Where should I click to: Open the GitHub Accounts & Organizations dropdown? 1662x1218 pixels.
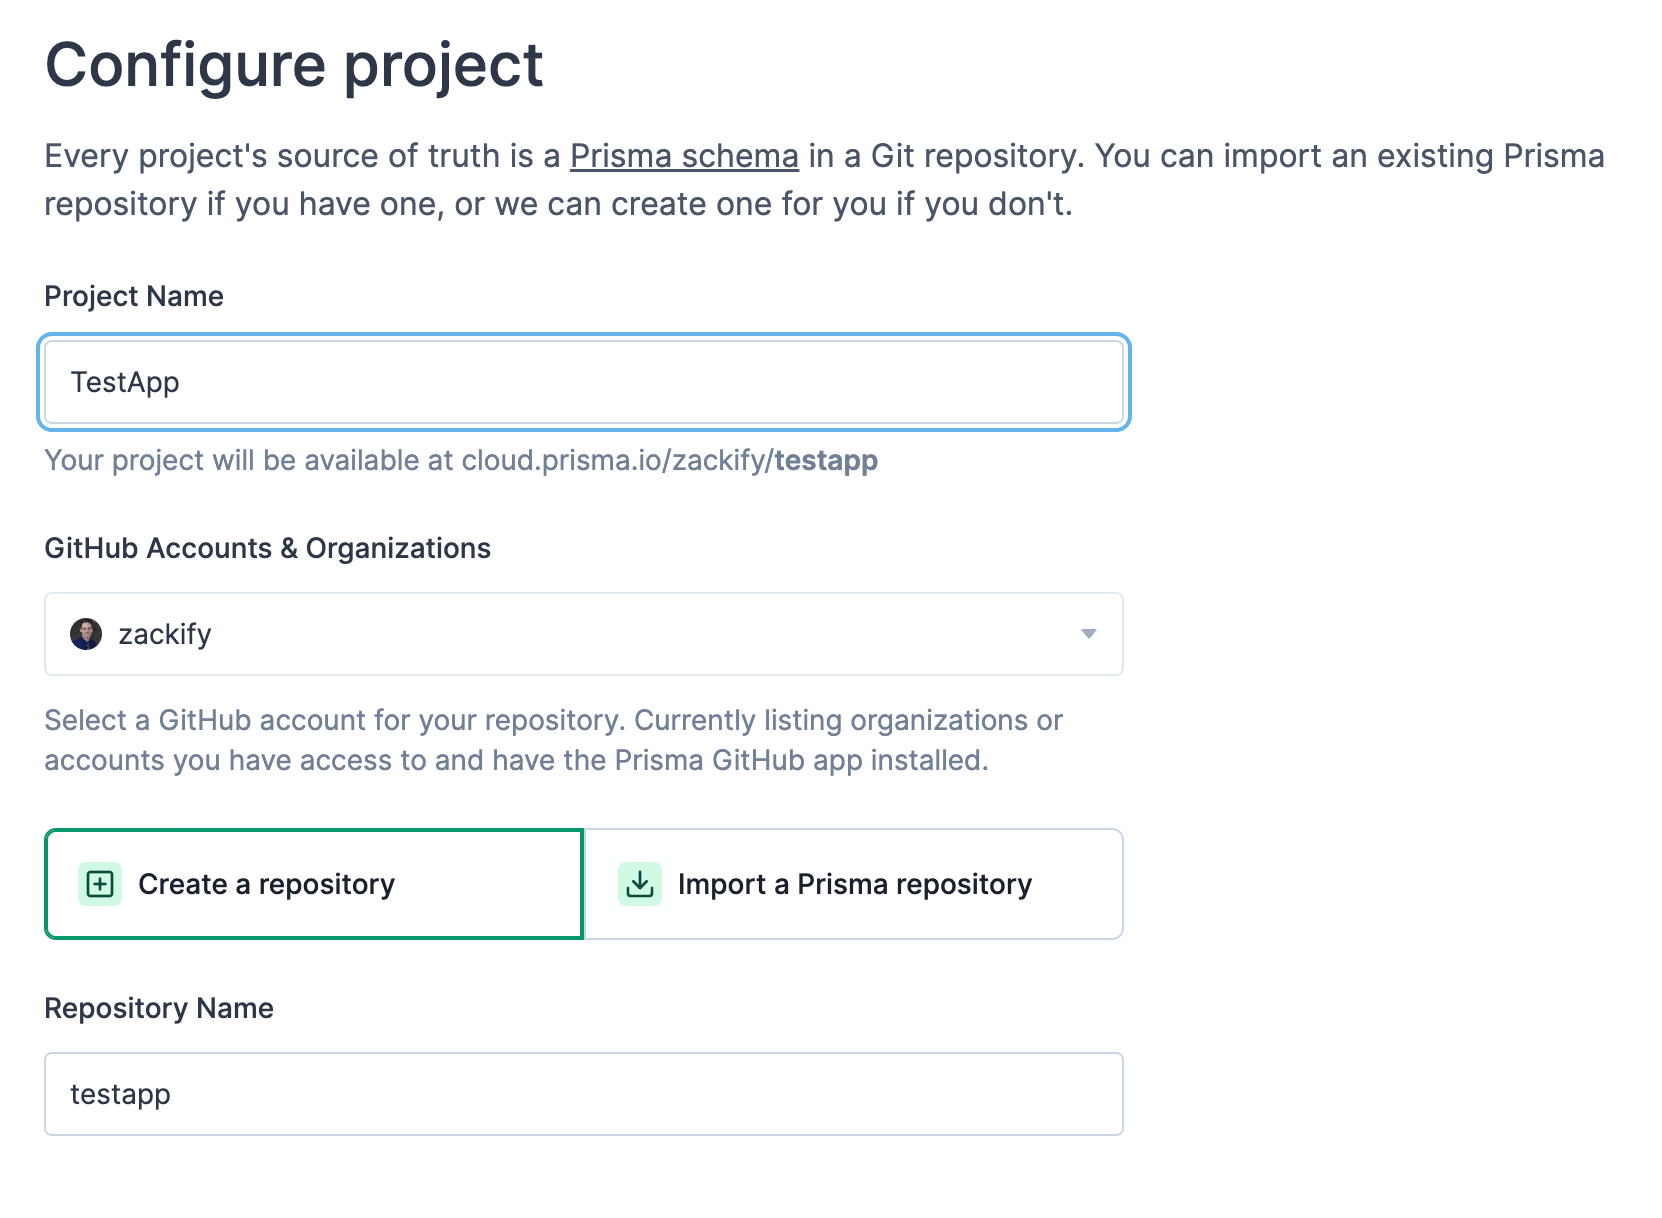(584, 634)
